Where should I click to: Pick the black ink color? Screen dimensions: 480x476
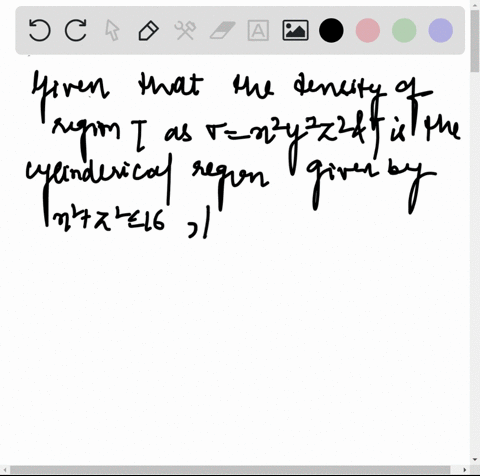[331, 31]
